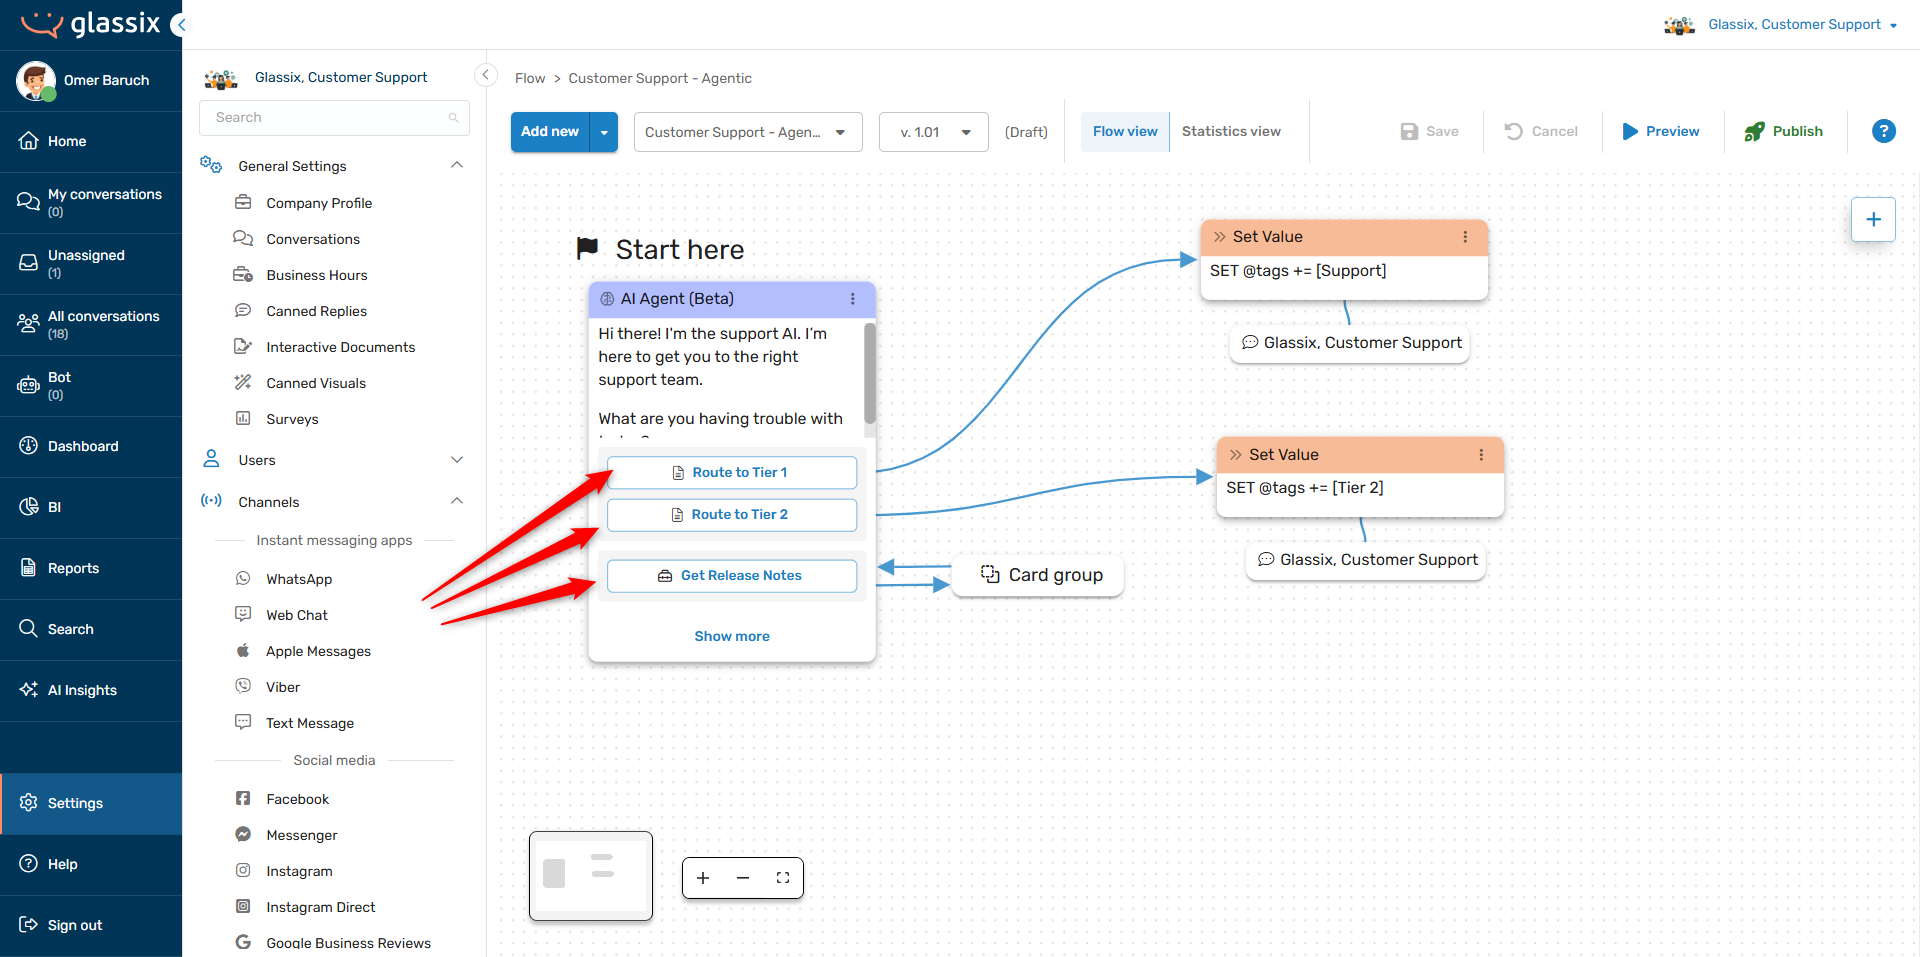The image size is (1920, 957).
Task: Open Home in sidebar
Action: [91, 142]
